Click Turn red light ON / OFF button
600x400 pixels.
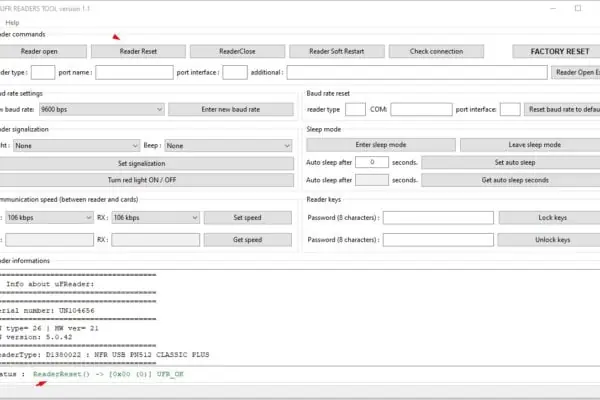(147, 180)
